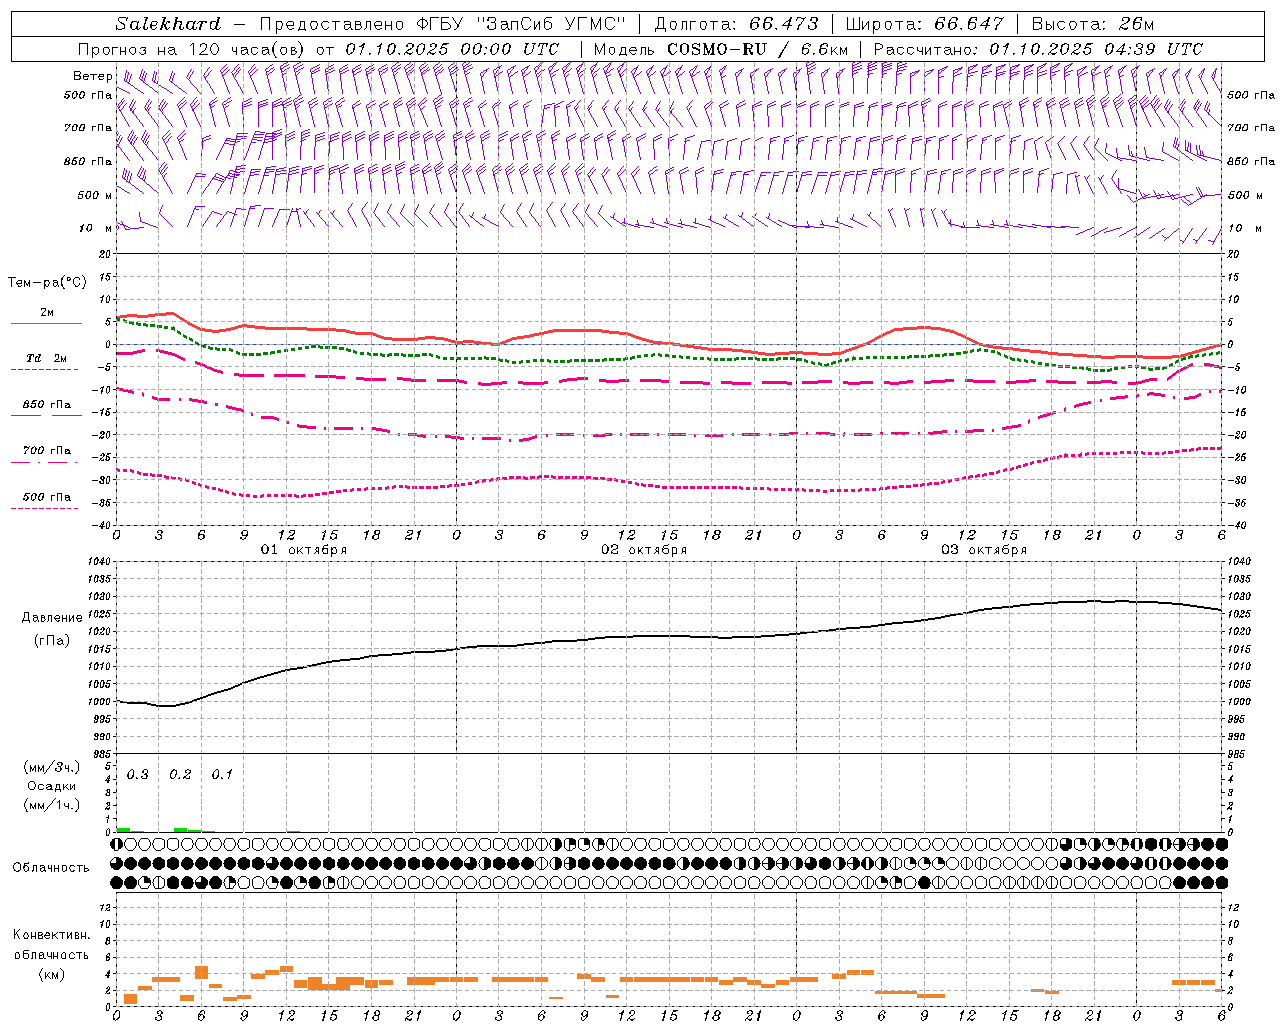Click the 'Тем-ра(°C)' temperature axis label
The height and width of the screenshot is (1024, 1280).
click(47, 283)
